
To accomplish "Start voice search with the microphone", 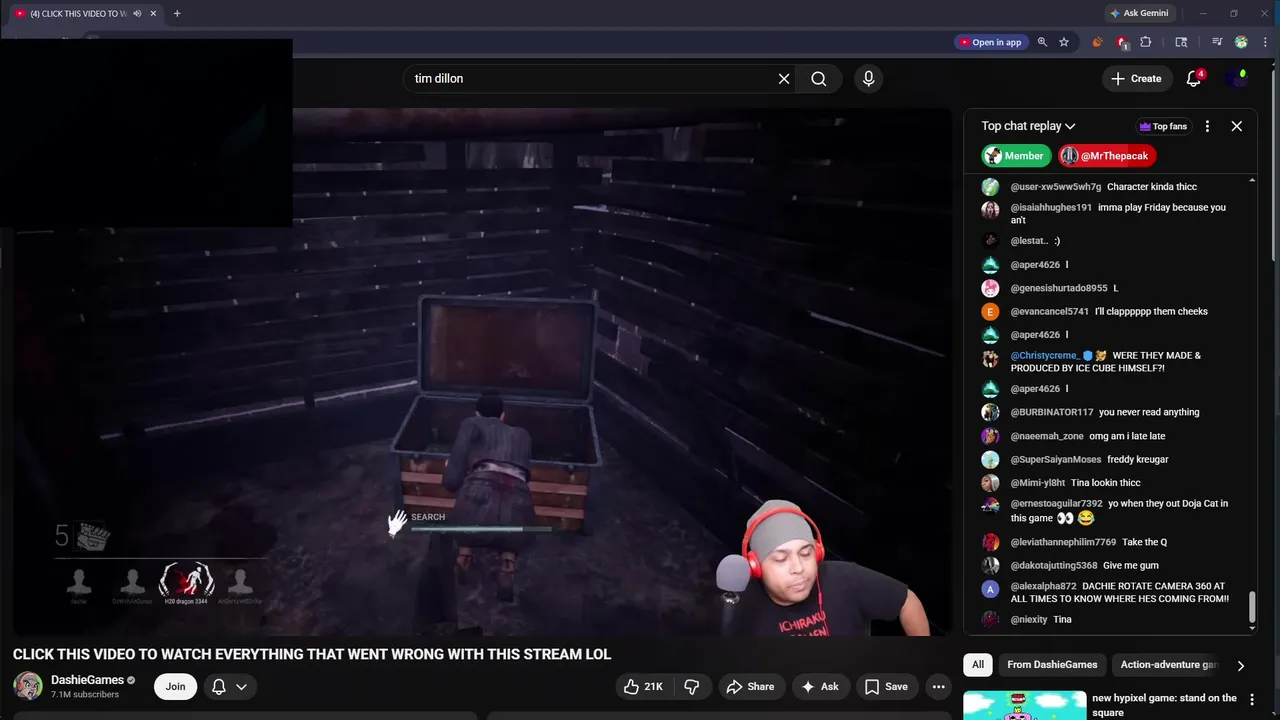I will tap(868, 79).
